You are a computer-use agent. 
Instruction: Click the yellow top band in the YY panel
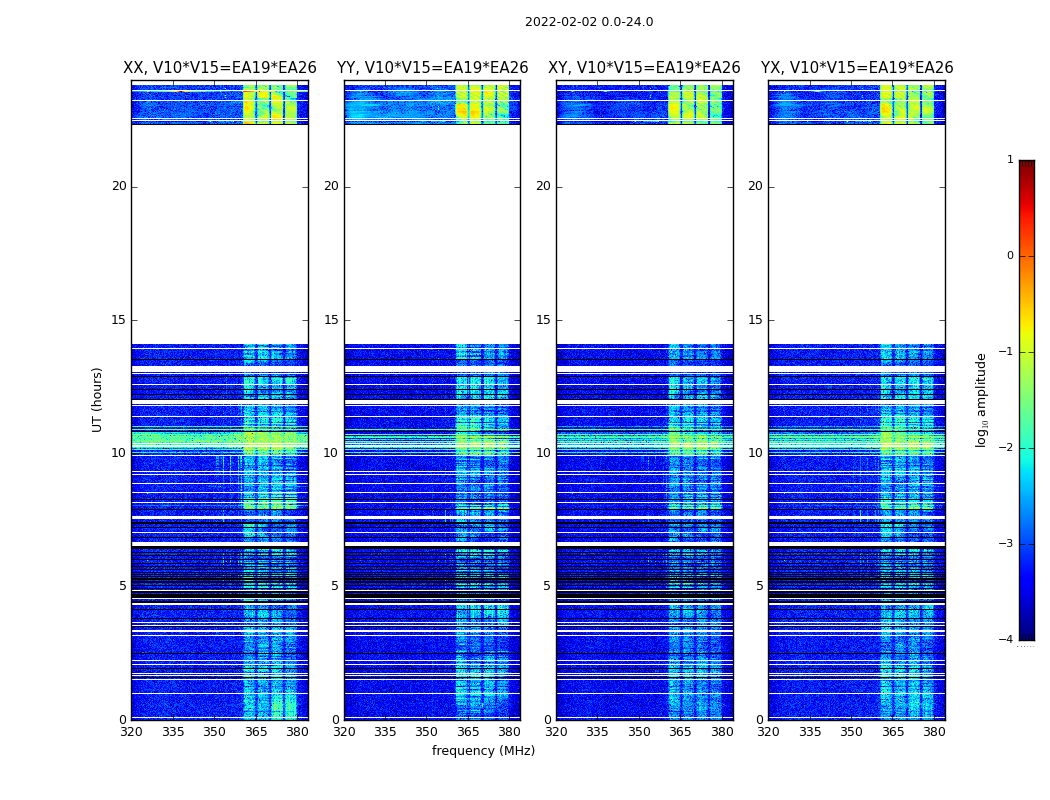click(x=482, y=104)
